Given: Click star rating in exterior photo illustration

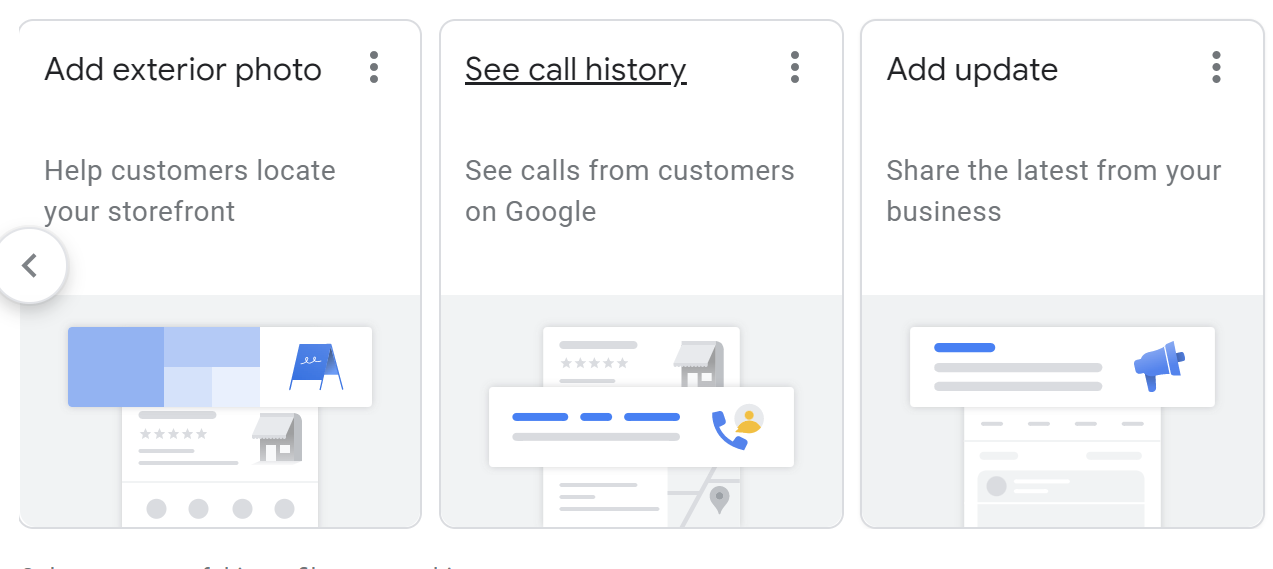Looking at the screenshot, I should tap(173, 434).
